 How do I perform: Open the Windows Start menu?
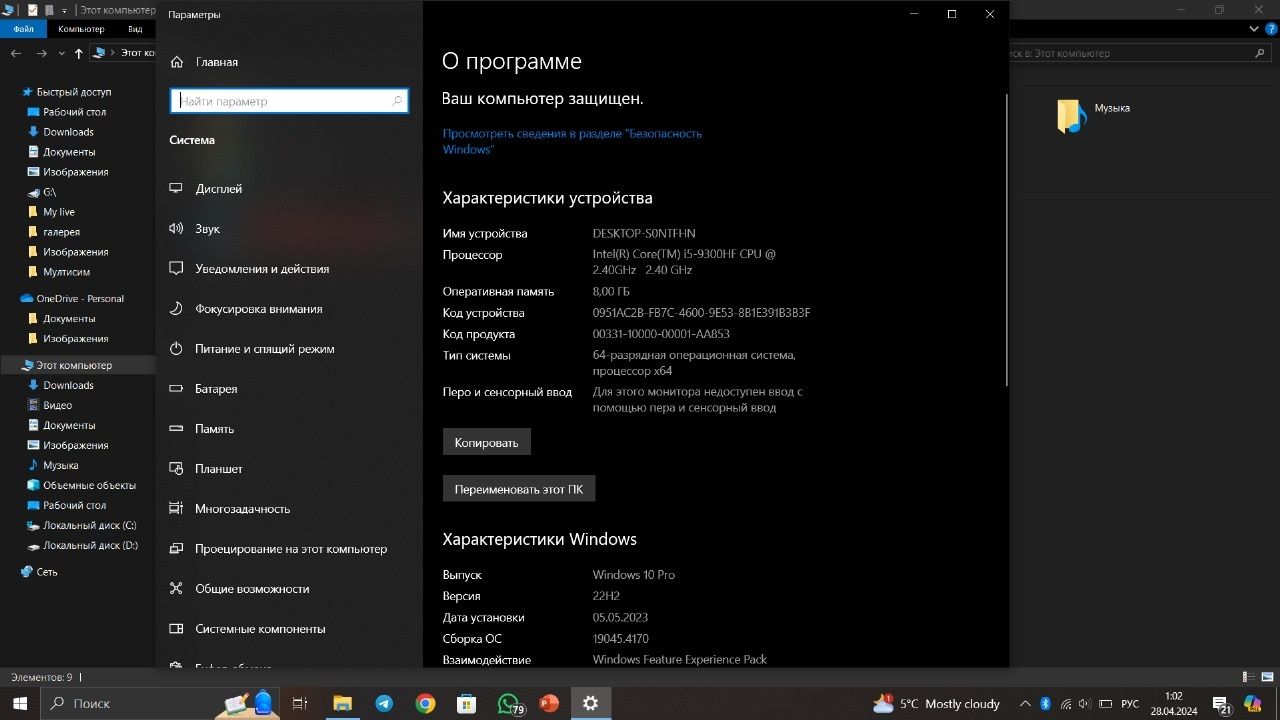click(x=20, y=703)
